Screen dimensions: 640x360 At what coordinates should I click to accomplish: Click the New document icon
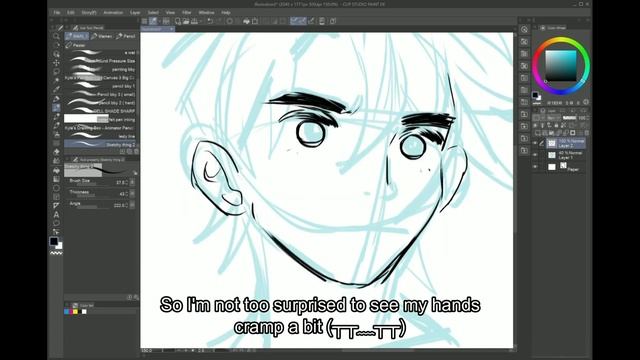pyautogui.click(x=178, y=21)
